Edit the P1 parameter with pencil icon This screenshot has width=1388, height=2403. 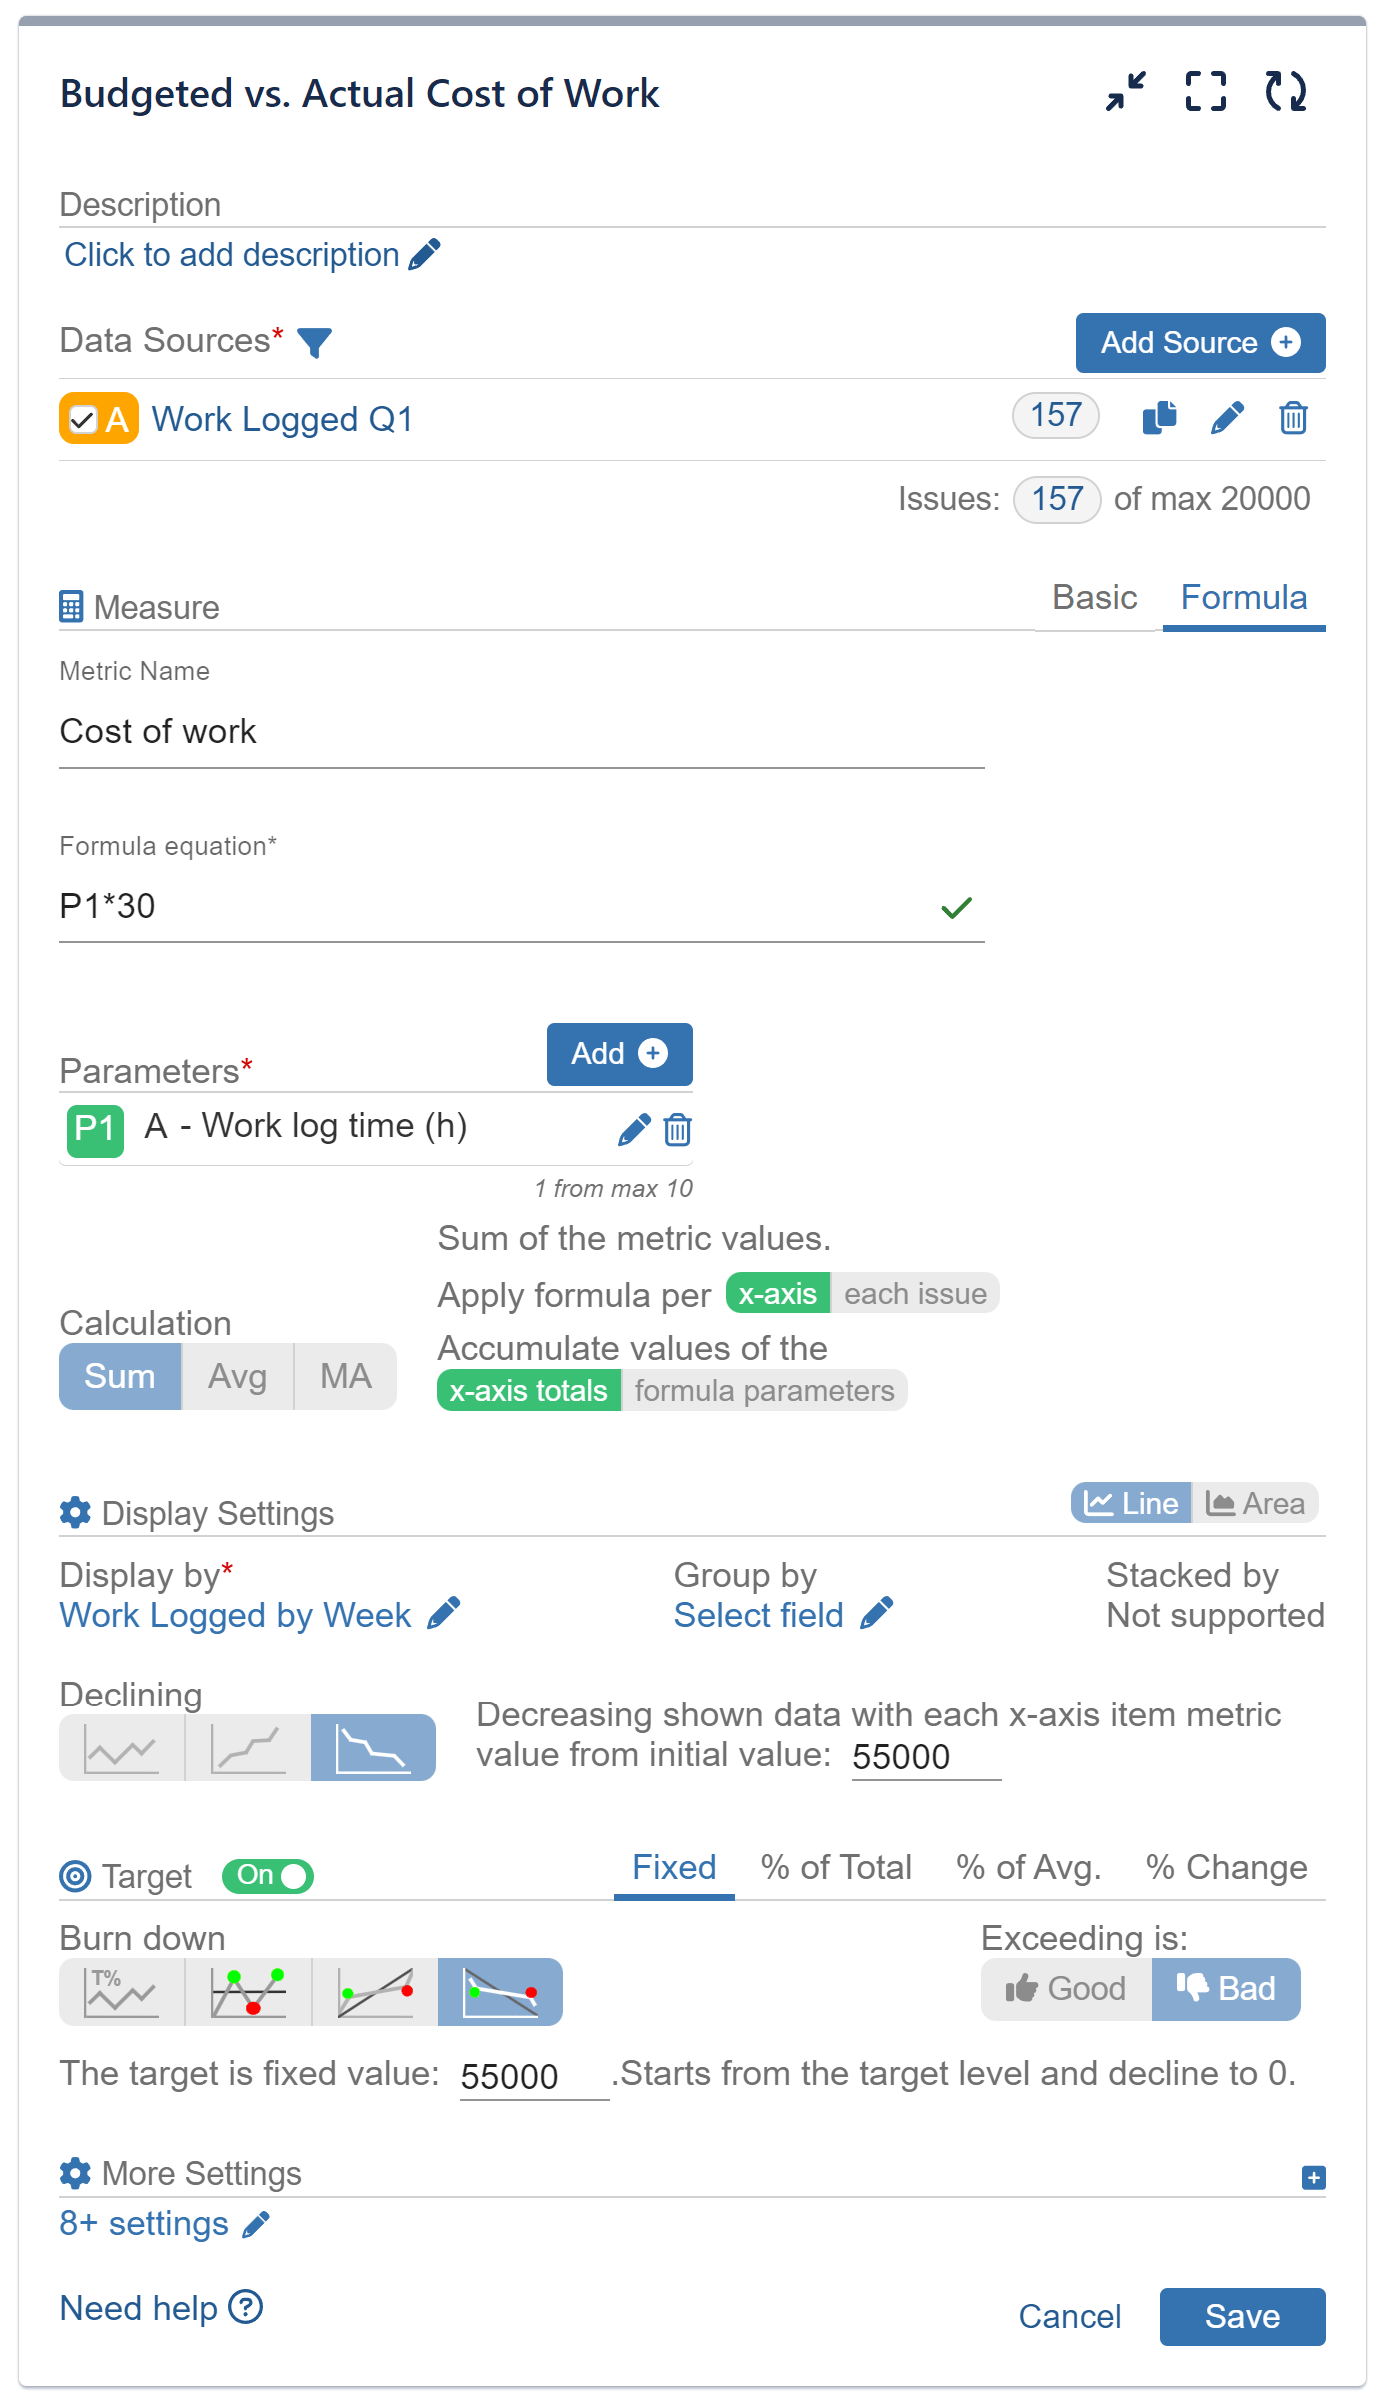(x=634, y=1130)
